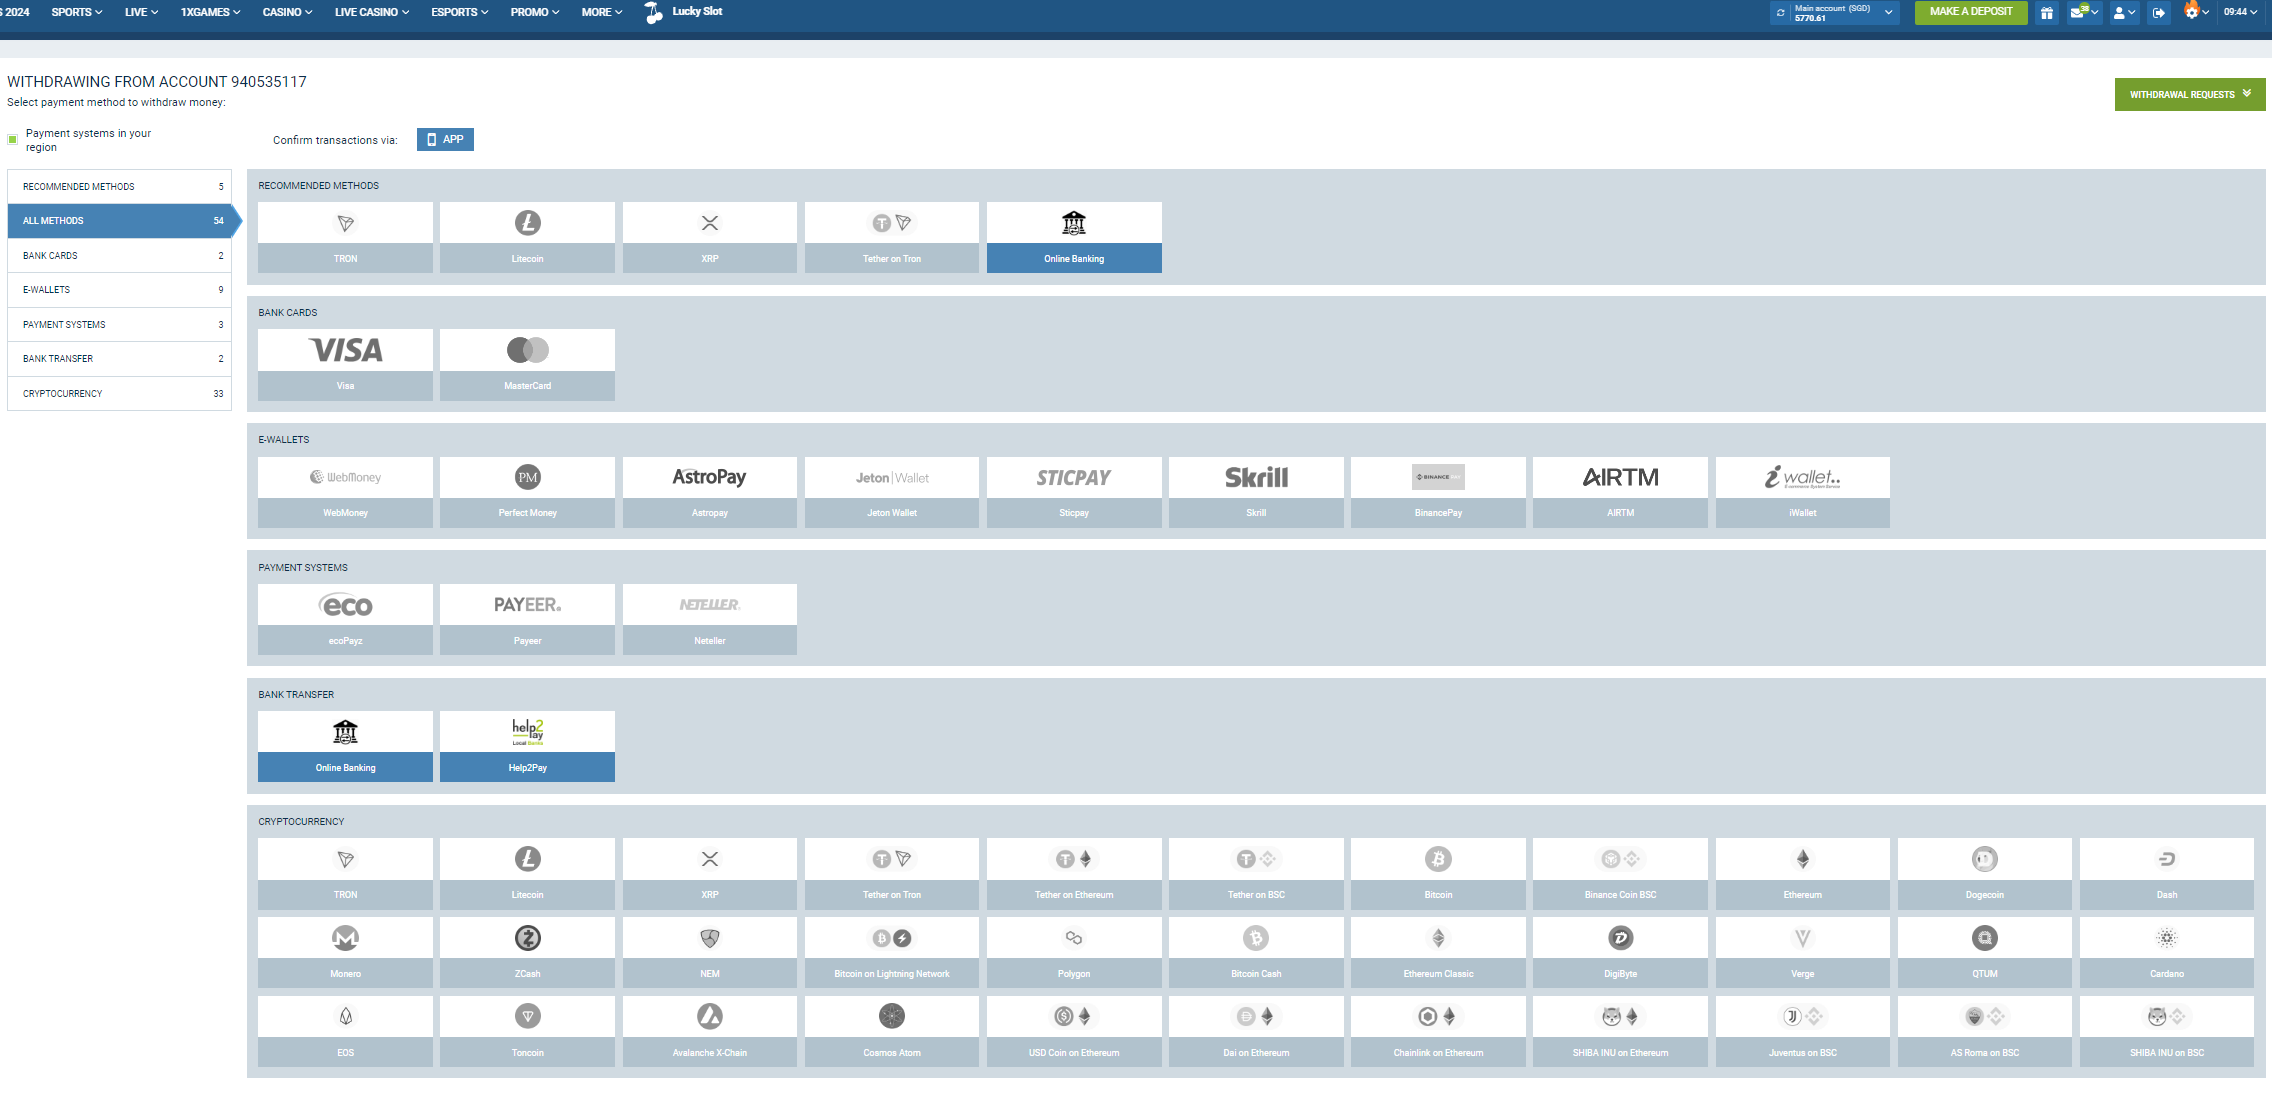This screenshot has height=1102, width=2272.
Task: Pick Bitcoin on Lightning Network
Action: [x=892, y=953]
